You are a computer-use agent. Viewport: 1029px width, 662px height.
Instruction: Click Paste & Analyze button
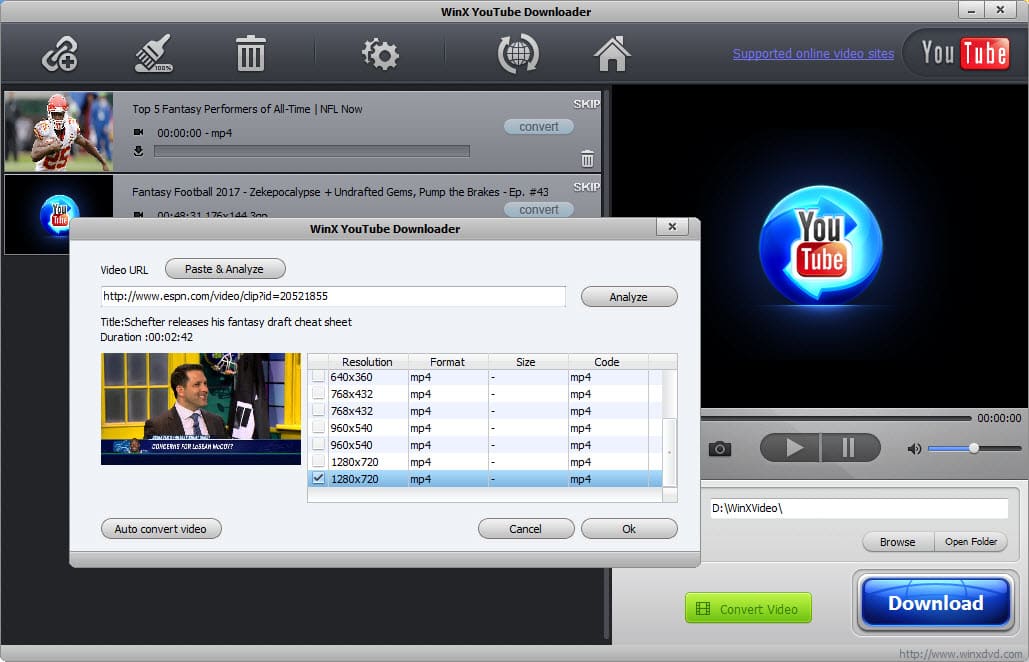[224, 269]
